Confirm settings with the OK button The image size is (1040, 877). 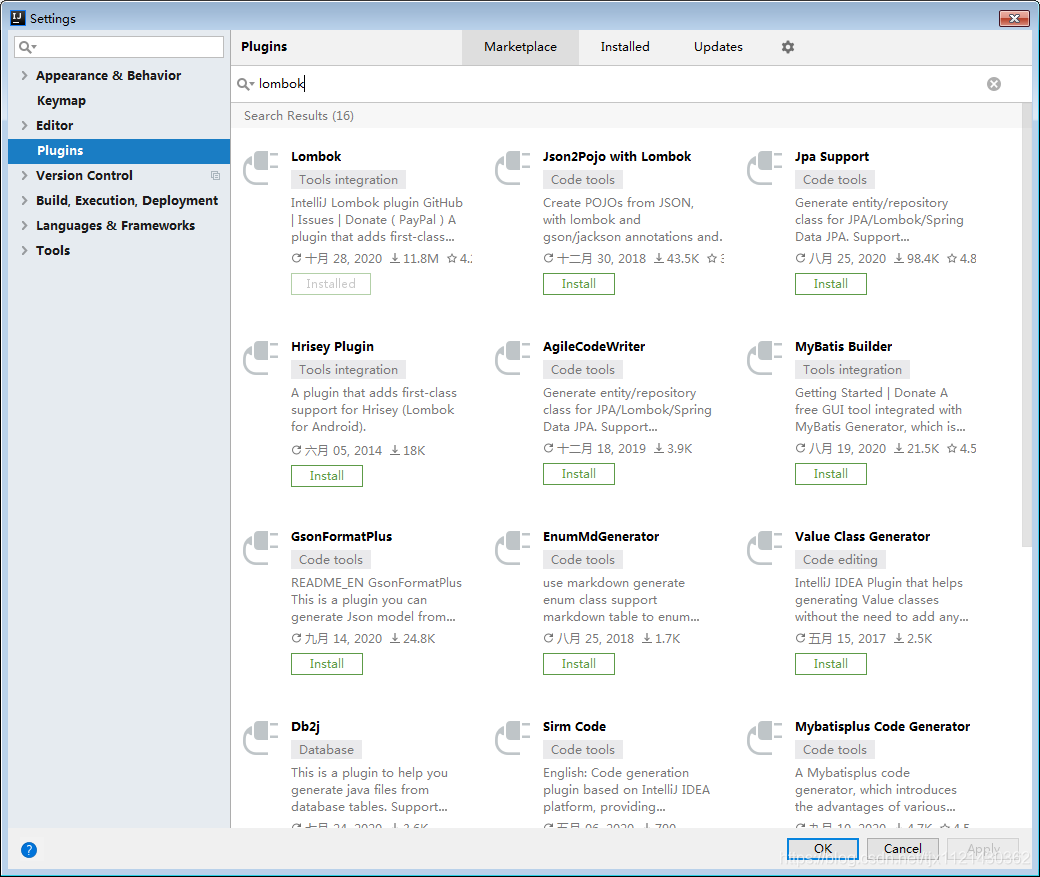pos(822,848)
